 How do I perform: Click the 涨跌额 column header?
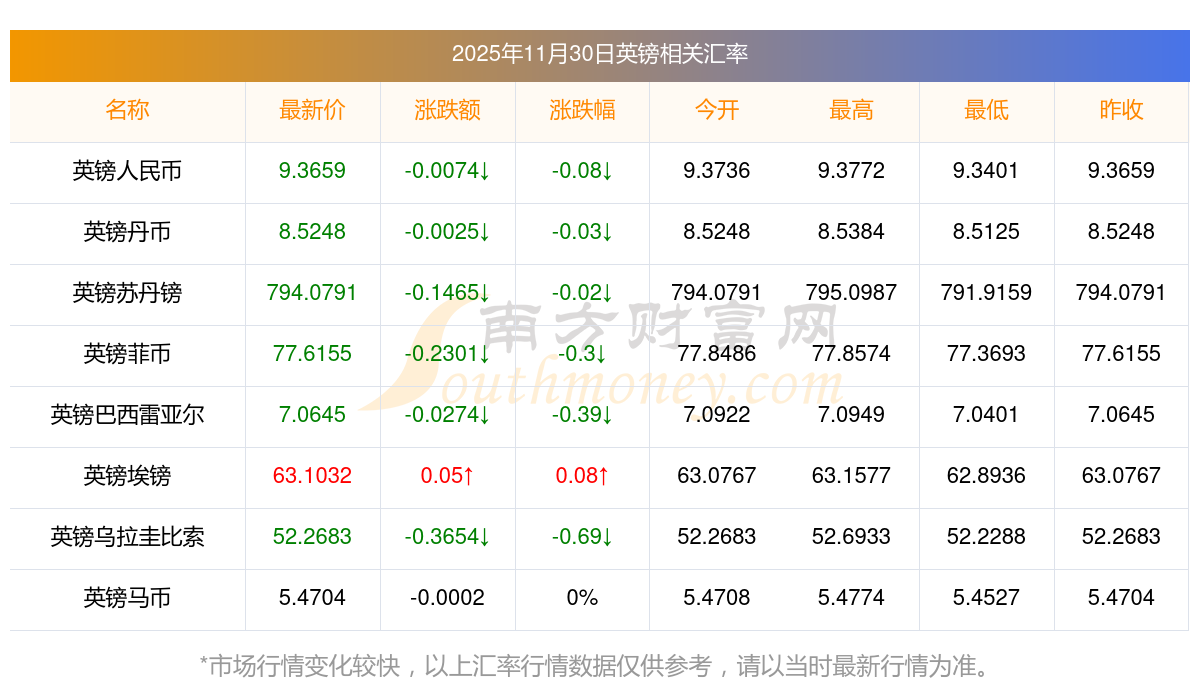tap(447, 110)
